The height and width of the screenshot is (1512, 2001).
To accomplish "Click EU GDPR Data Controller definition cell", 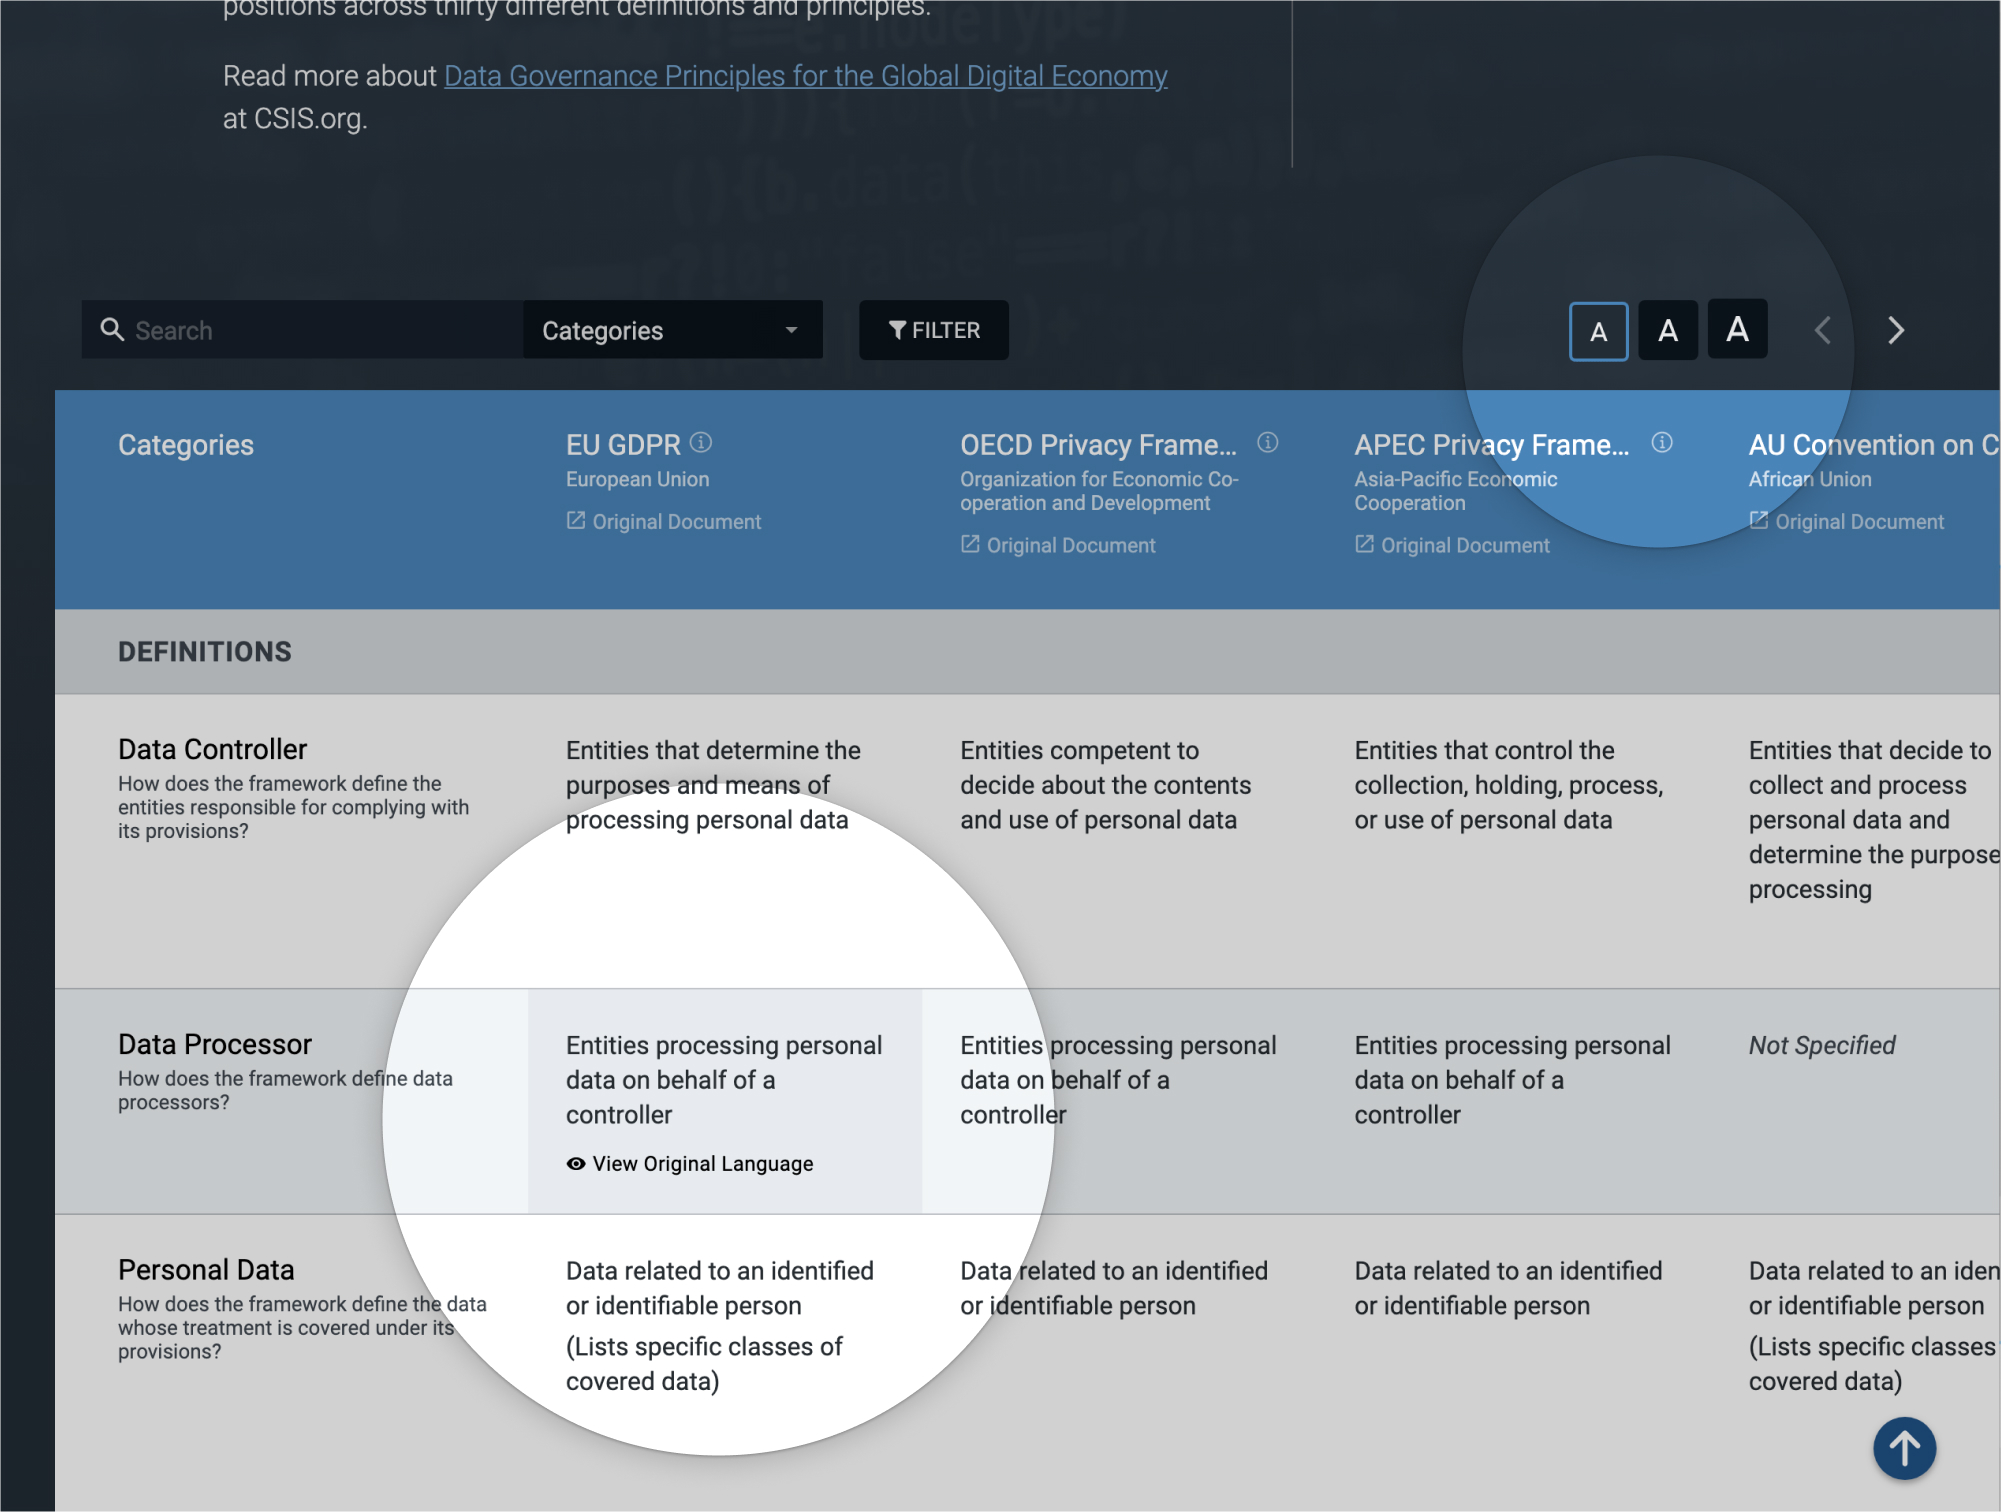I will coord(713,785).
